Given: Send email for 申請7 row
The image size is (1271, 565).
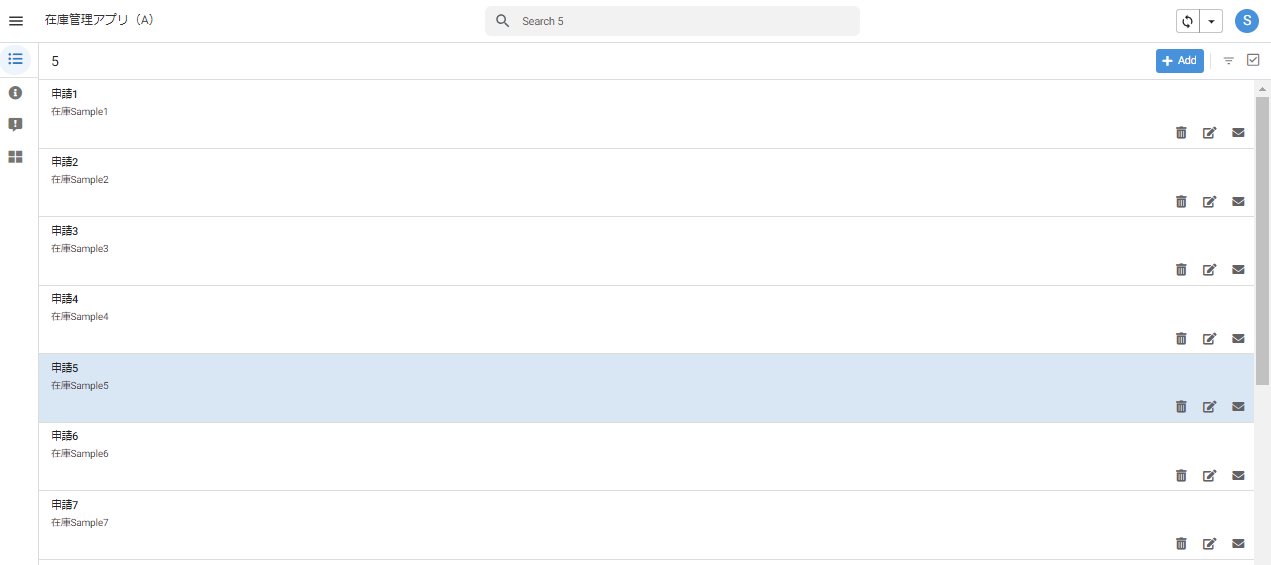Looking at the screenshot, I should point(1238,544).
